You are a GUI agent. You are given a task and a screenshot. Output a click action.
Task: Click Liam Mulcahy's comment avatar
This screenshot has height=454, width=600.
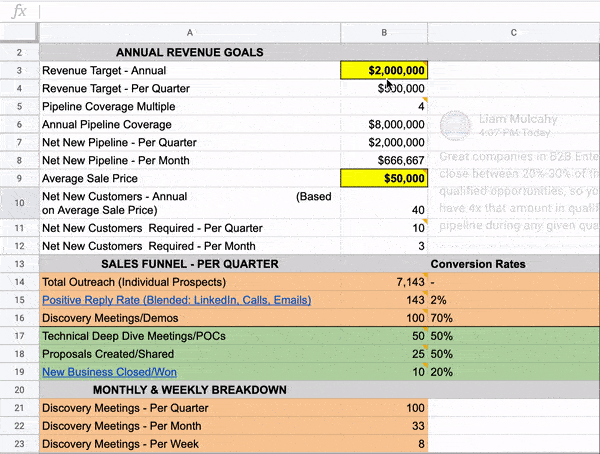(x=456, y=125)
